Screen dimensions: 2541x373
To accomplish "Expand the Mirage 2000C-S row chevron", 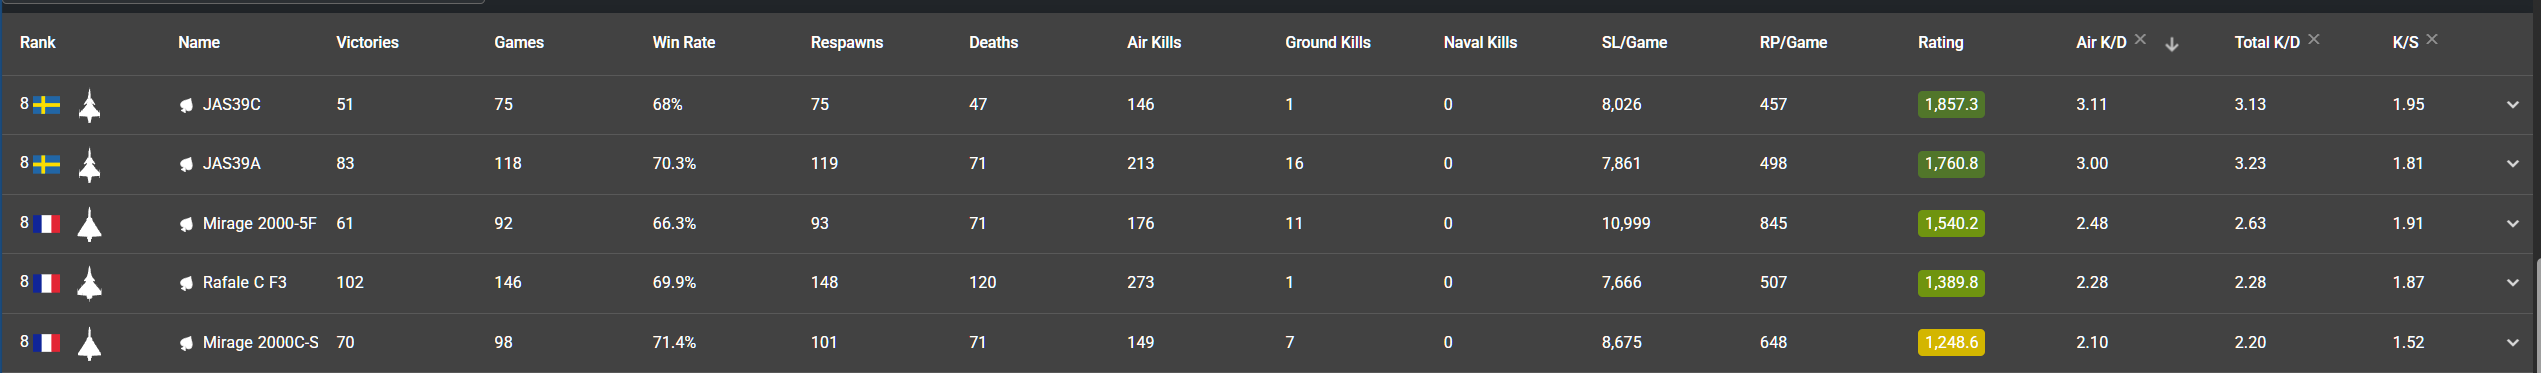I will [2512, 343].
